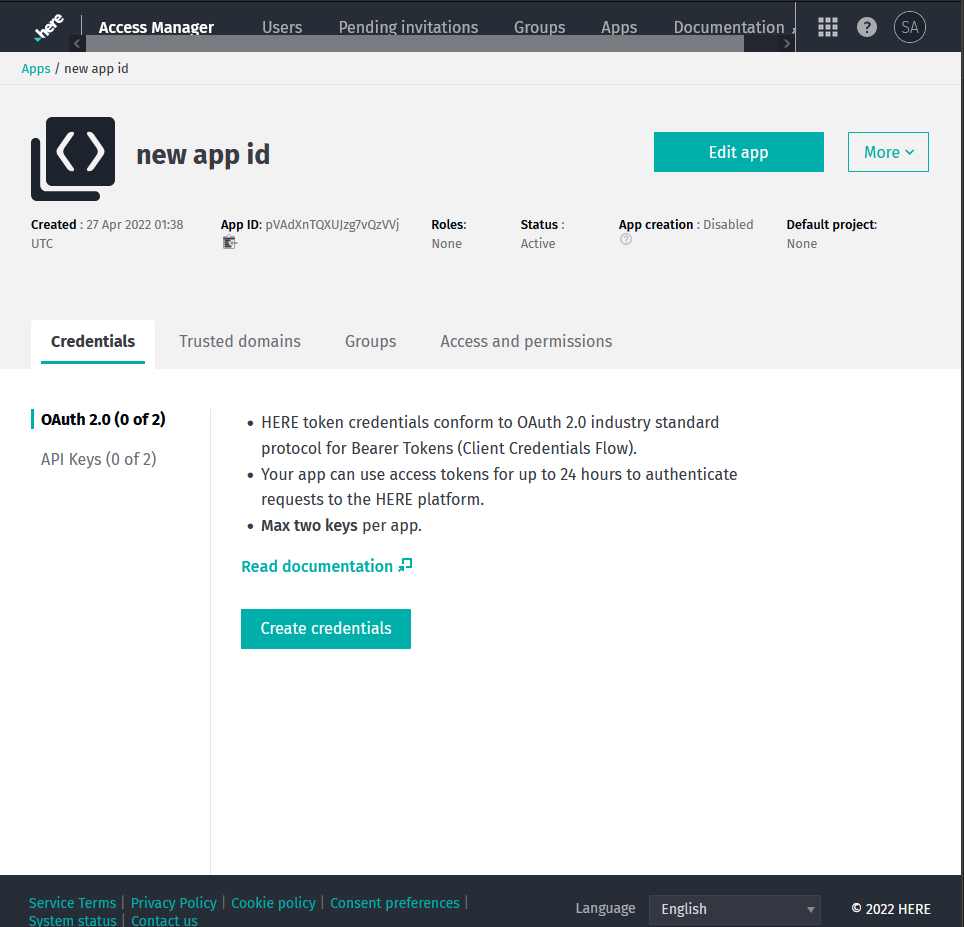Viewport: 964px width, 927px height.
Task: Click the navigation scroll left arrow
Action: pyautogui.click(x=77, y=43)
